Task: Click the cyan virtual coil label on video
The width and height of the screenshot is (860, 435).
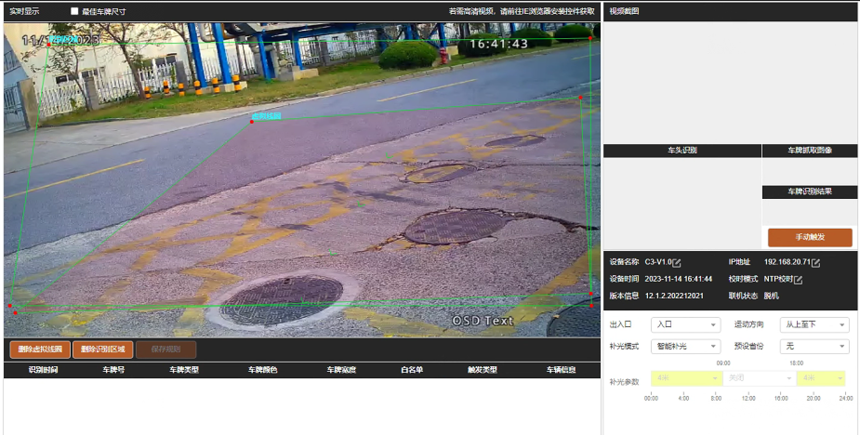Action: 265,116
